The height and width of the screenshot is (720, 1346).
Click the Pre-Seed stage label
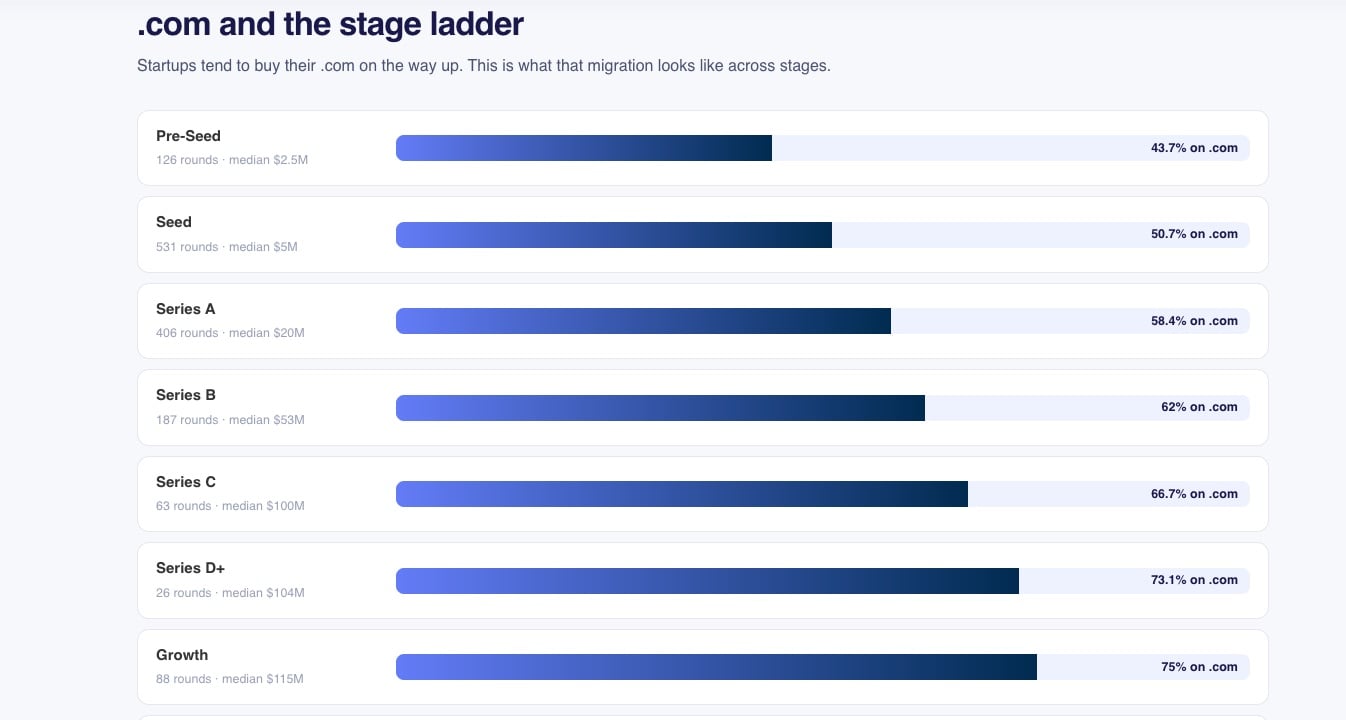[x=188, y=136]
